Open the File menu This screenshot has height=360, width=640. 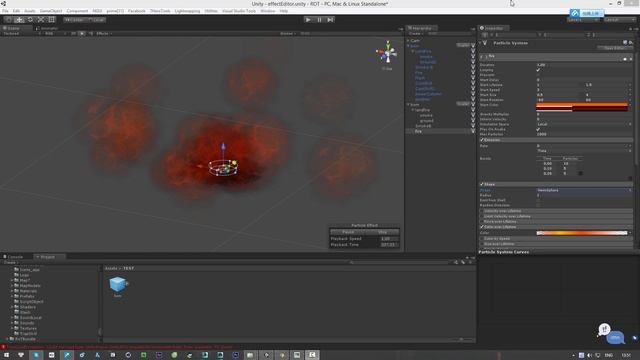point(5,11)
